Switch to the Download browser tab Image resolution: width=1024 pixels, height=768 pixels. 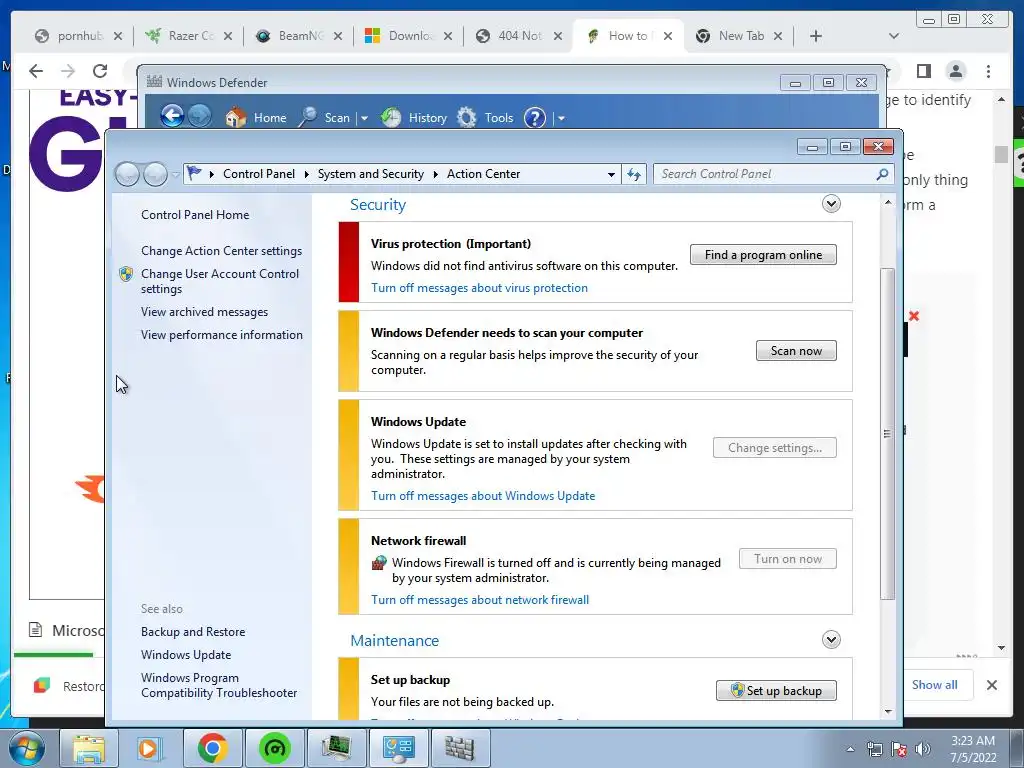[x=409, y=36]
